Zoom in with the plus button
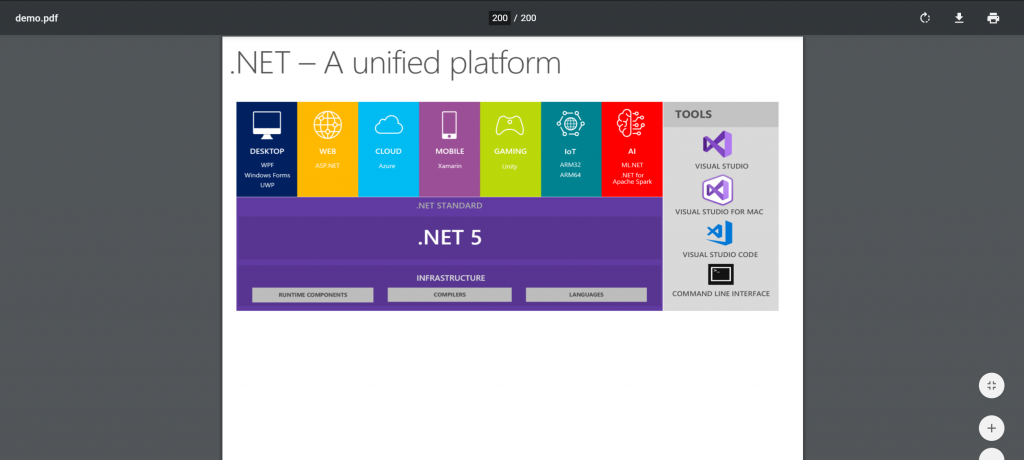 point(991,429)
